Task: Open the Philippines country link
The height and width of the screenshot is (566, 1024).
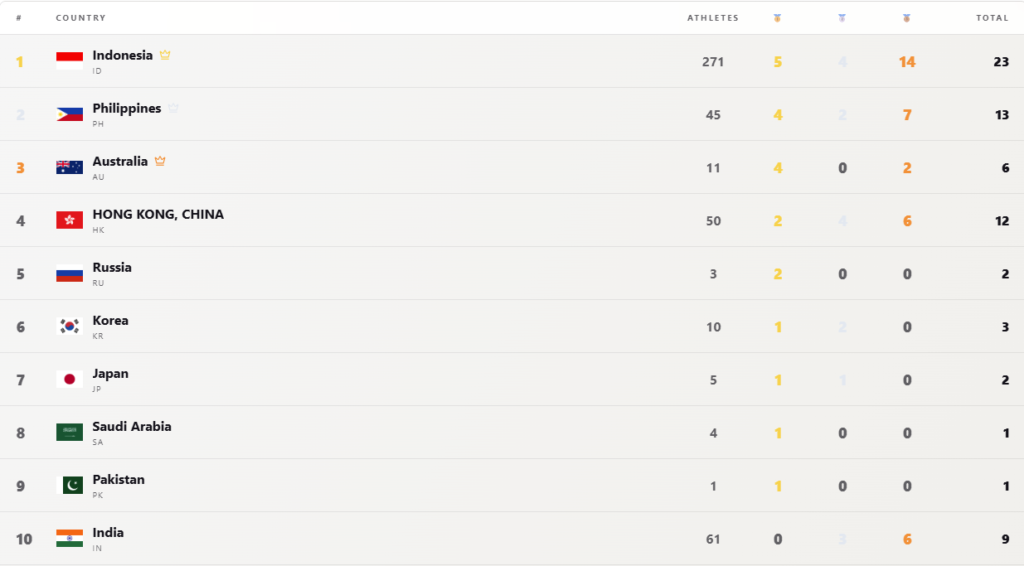Action: 127,108
